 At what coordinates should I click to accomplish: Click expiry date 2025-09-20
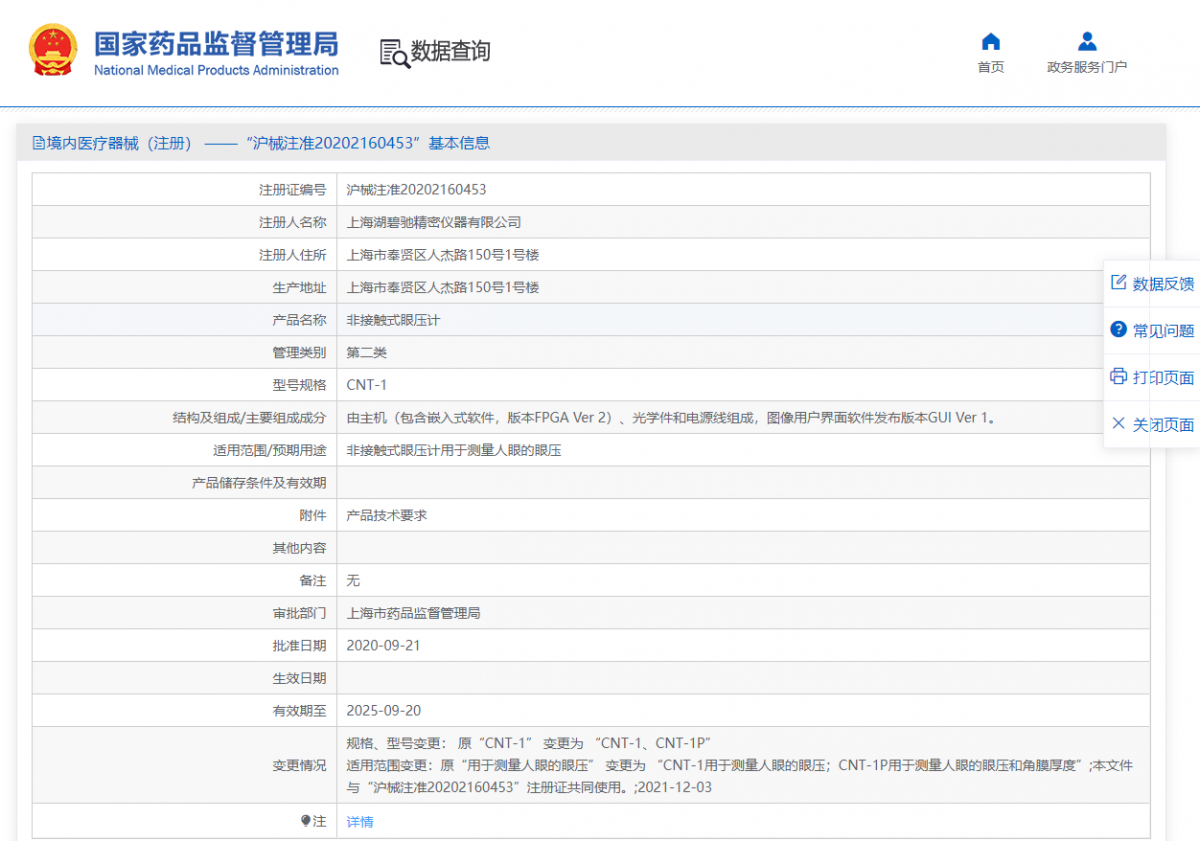click(x=383, y=710)
